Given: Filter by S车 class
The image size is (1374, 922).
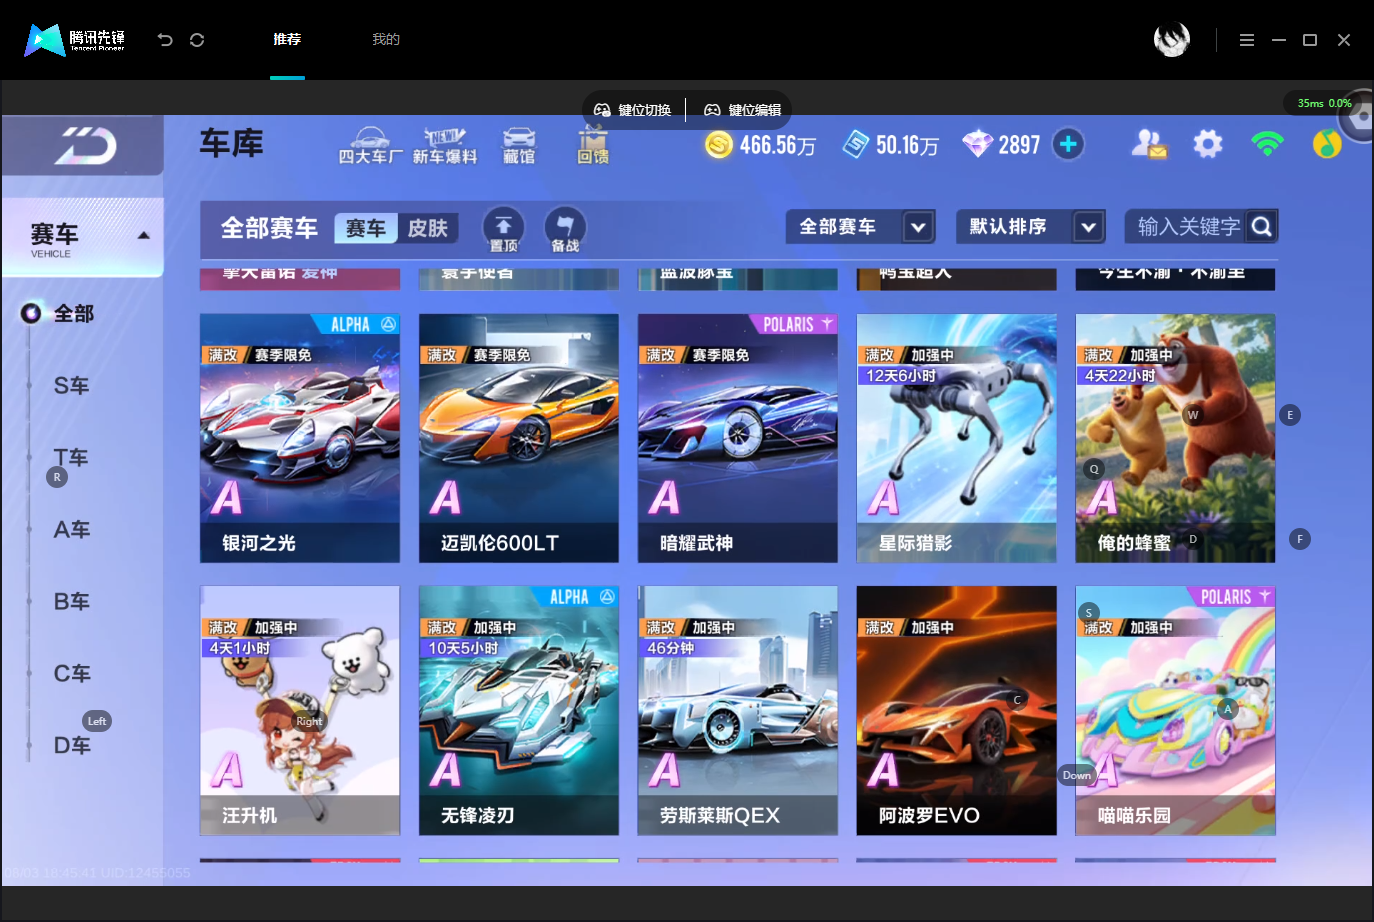Looking at the screenshot, I should (x=71, y=386).
